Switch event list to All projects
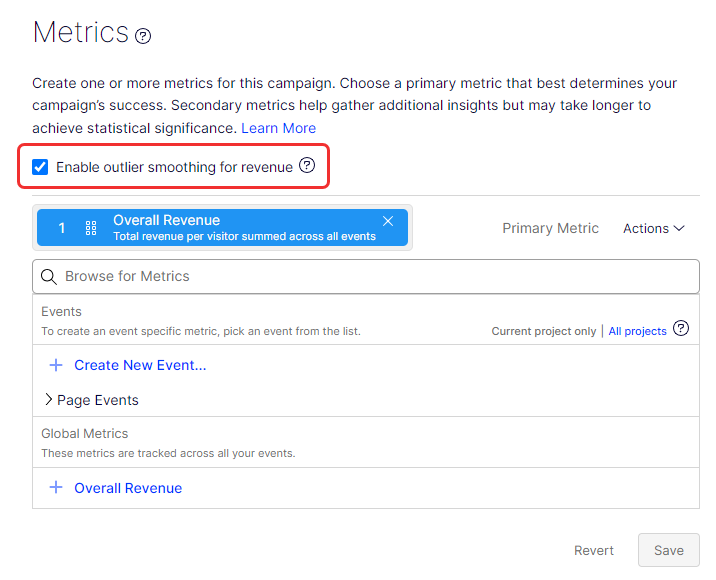The image size is (716, 580). coord(637,331)
